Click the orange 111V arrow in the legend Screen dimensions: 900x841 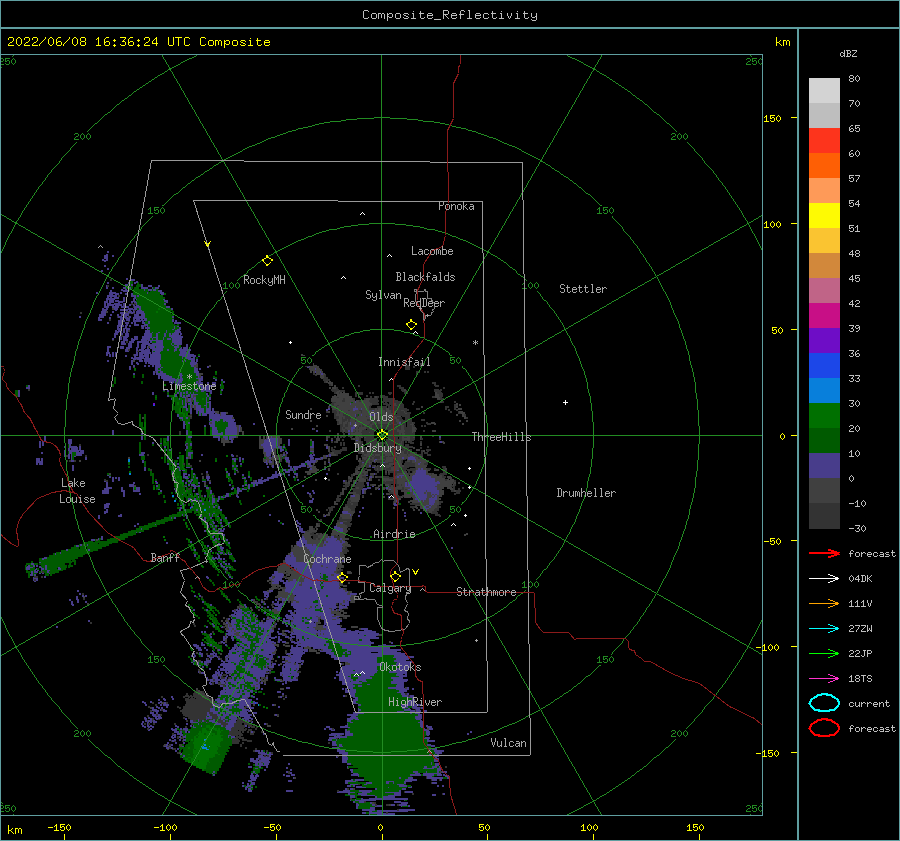(824, 603)
